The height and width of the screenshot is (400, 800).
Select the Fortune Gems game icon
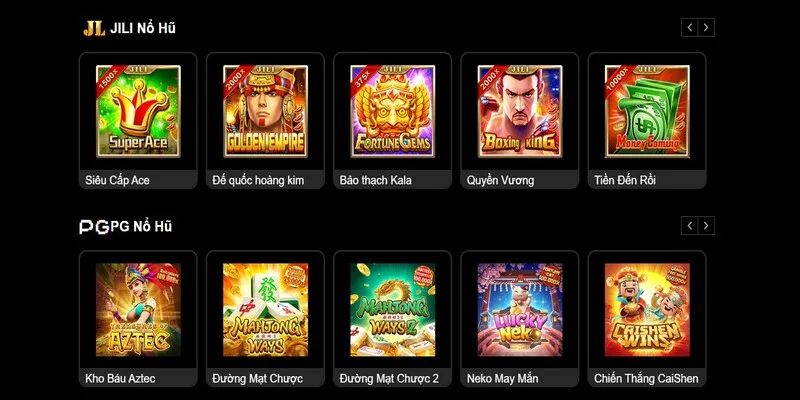point(392,111)
